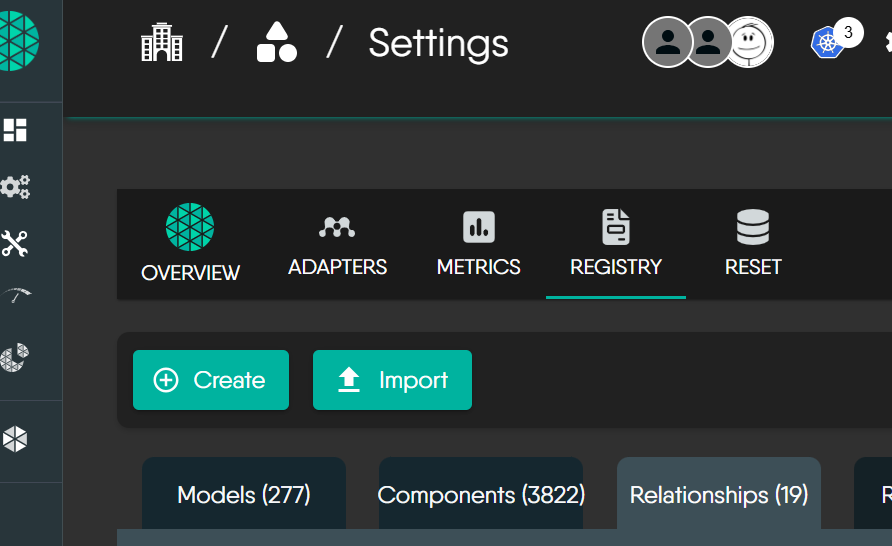Open Kubernetes contexts icon with badge 3
The image size is (892, 546).
(827, 42)
